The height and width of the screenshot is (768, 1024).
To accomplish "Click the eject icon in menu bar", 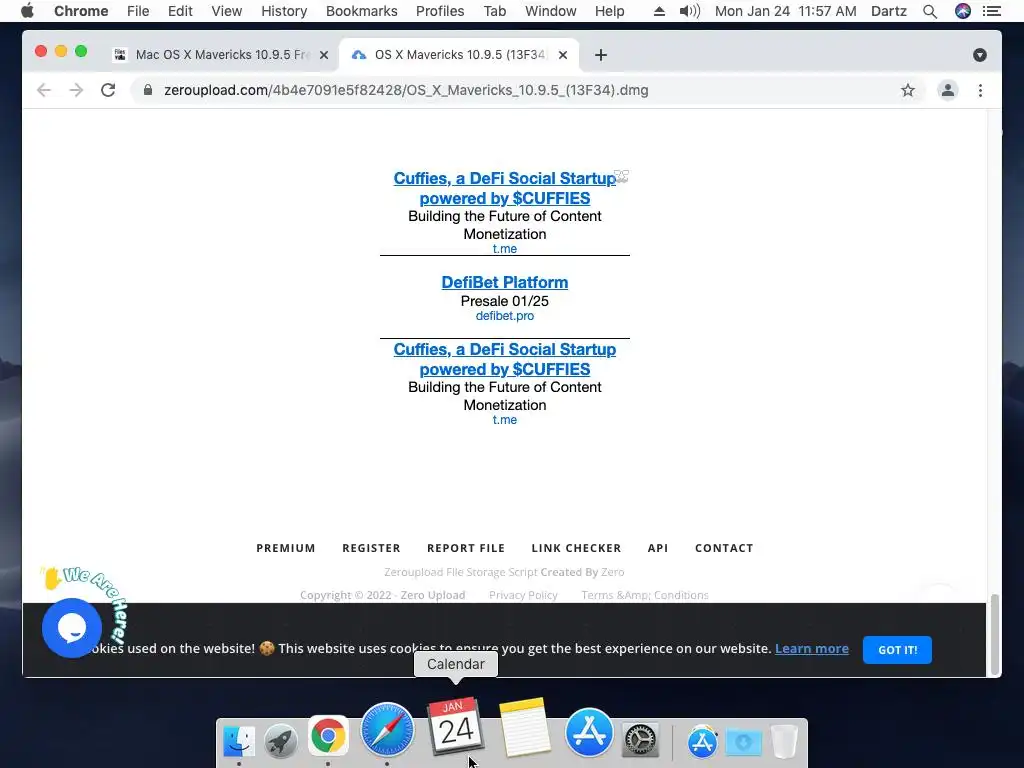I will (659, 11).
